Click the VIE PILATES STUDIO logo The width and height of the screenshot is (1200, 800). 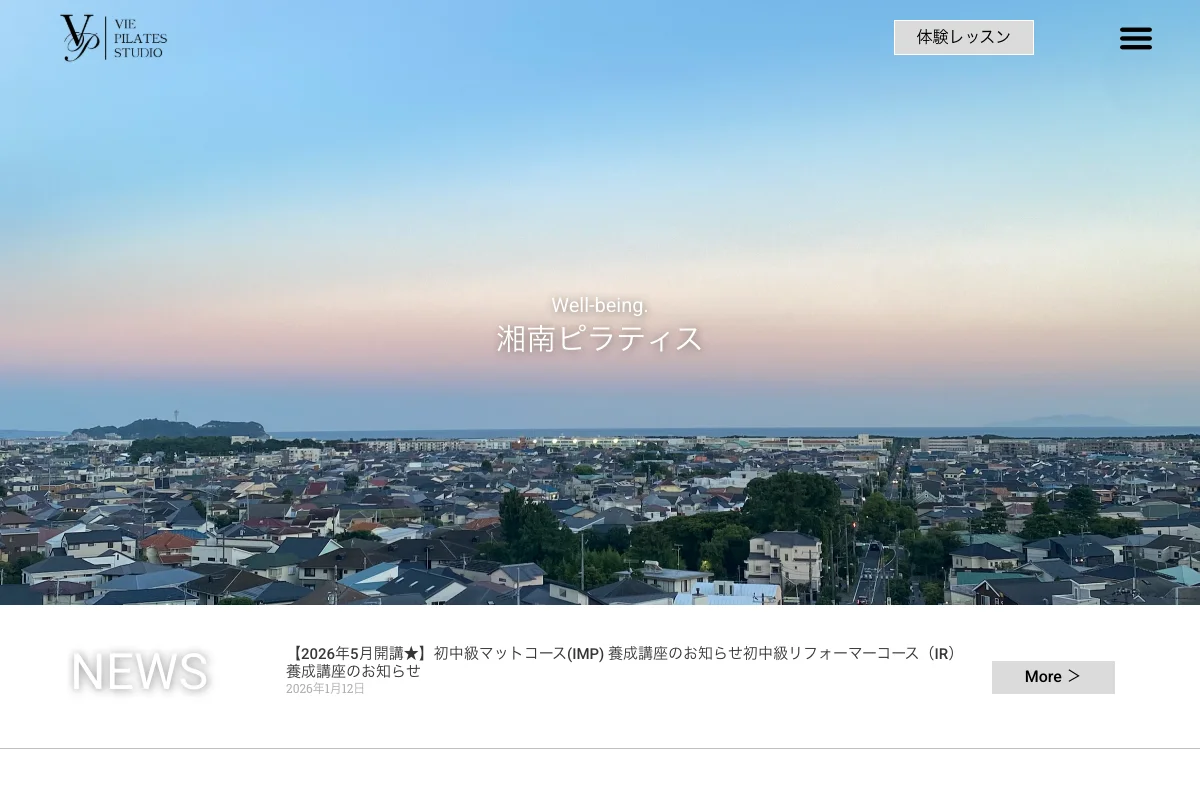pos(113,37)
